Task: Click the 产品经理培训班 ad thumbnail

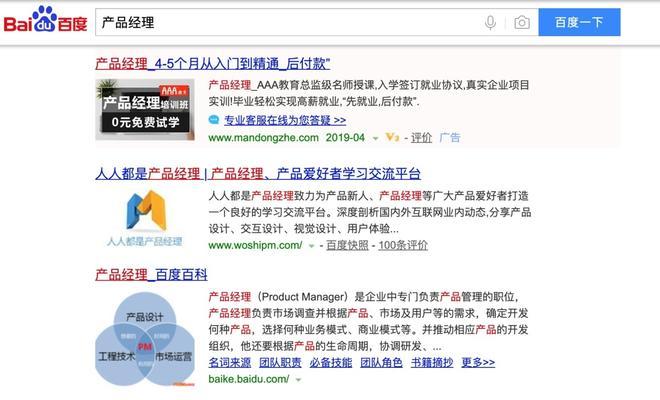Action: click(145, 109)
